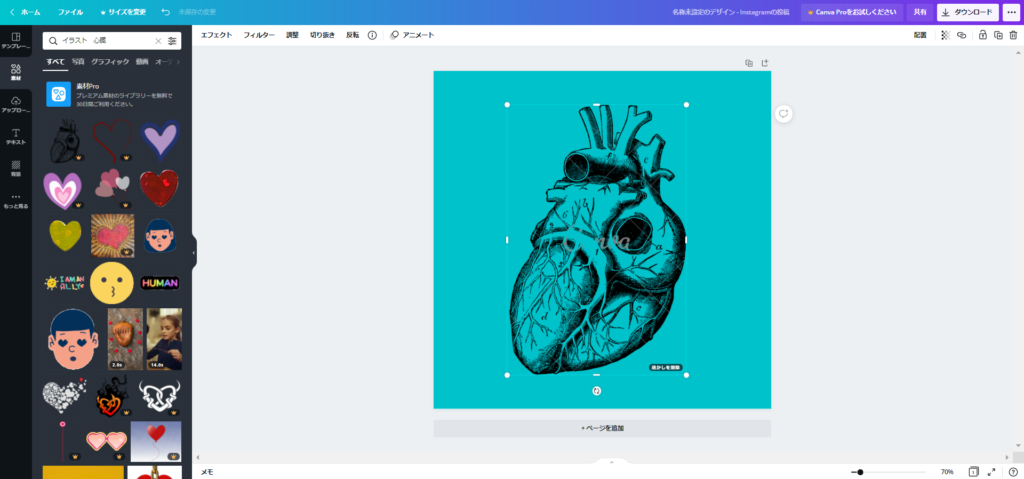Image resolution: width=1024 pixels, height=479 pixels.
Task: Open the アップロード uploads sidebar tab
Action: pyautogui.click(x=16, y=104)
